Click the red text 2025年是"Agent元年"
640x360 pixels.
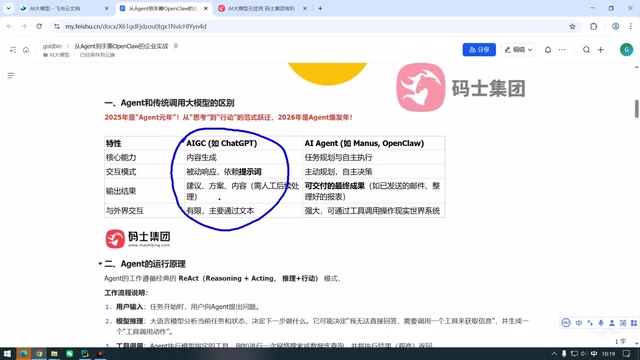click(x=142, y=118)
